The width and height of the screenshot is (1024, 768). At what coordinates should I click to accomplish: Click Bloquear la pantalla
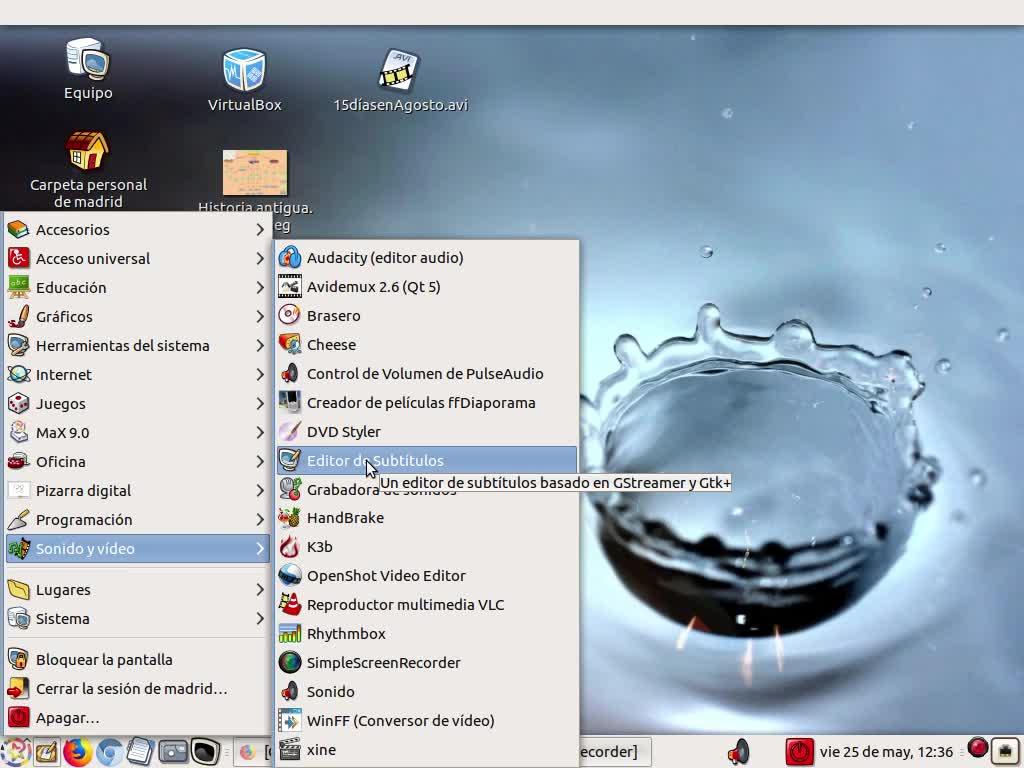tap(104, 660)
